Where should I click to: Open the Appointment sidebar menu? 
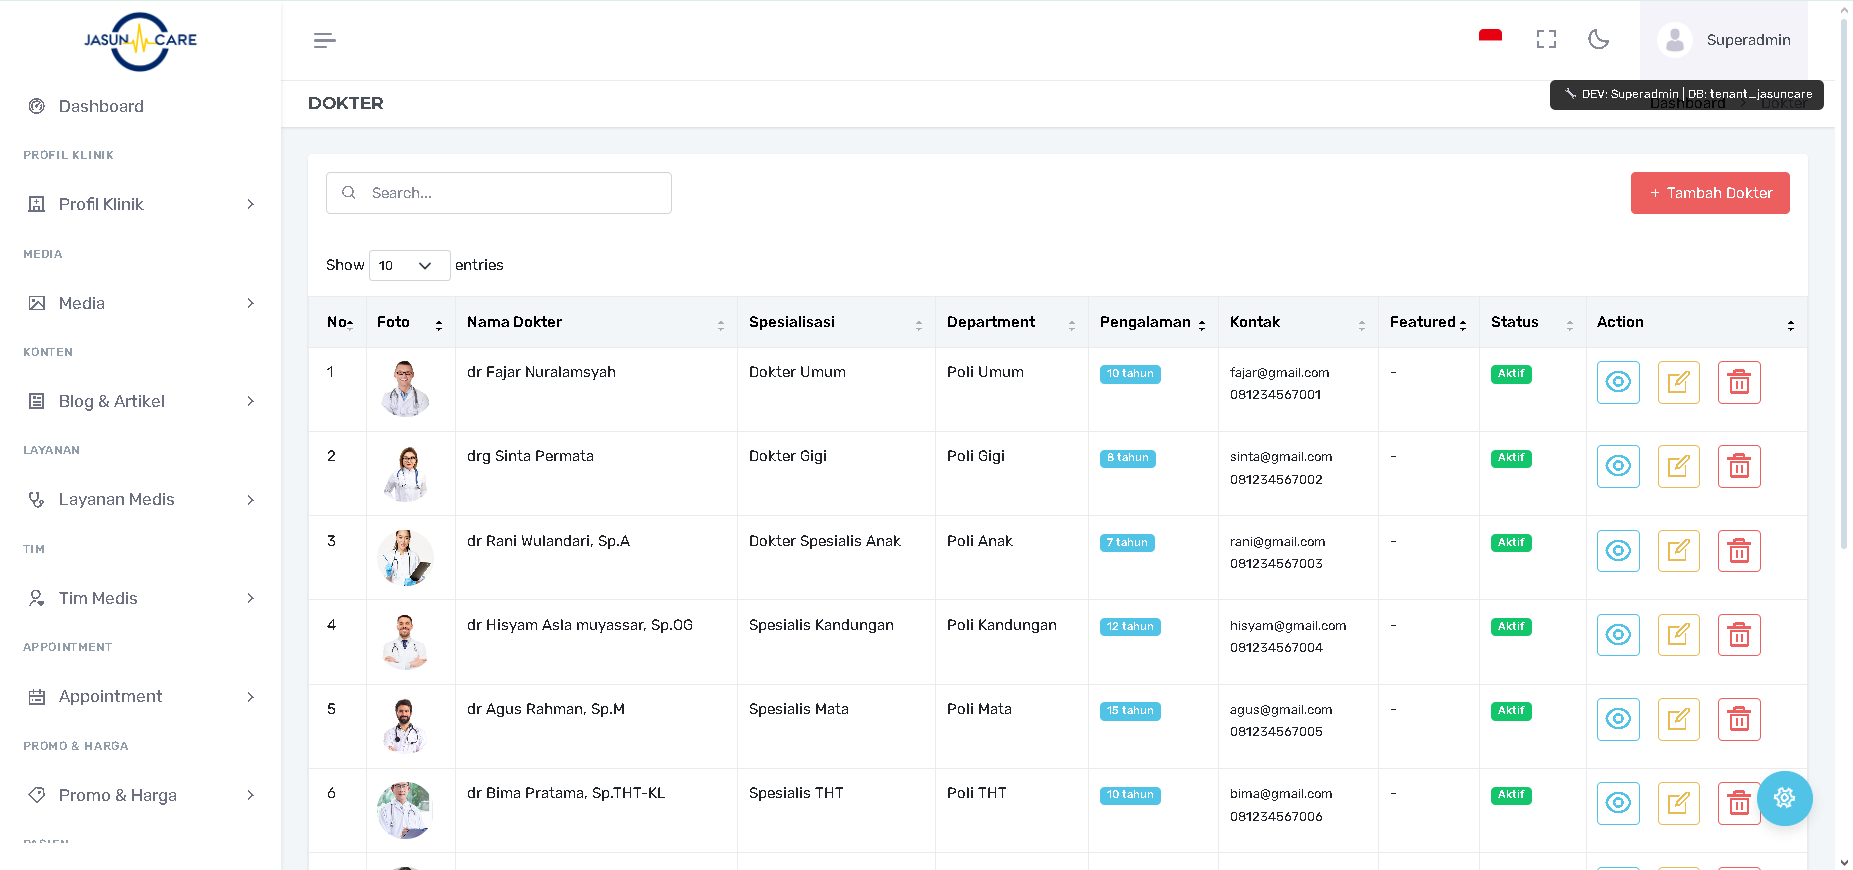coord(140,696)
